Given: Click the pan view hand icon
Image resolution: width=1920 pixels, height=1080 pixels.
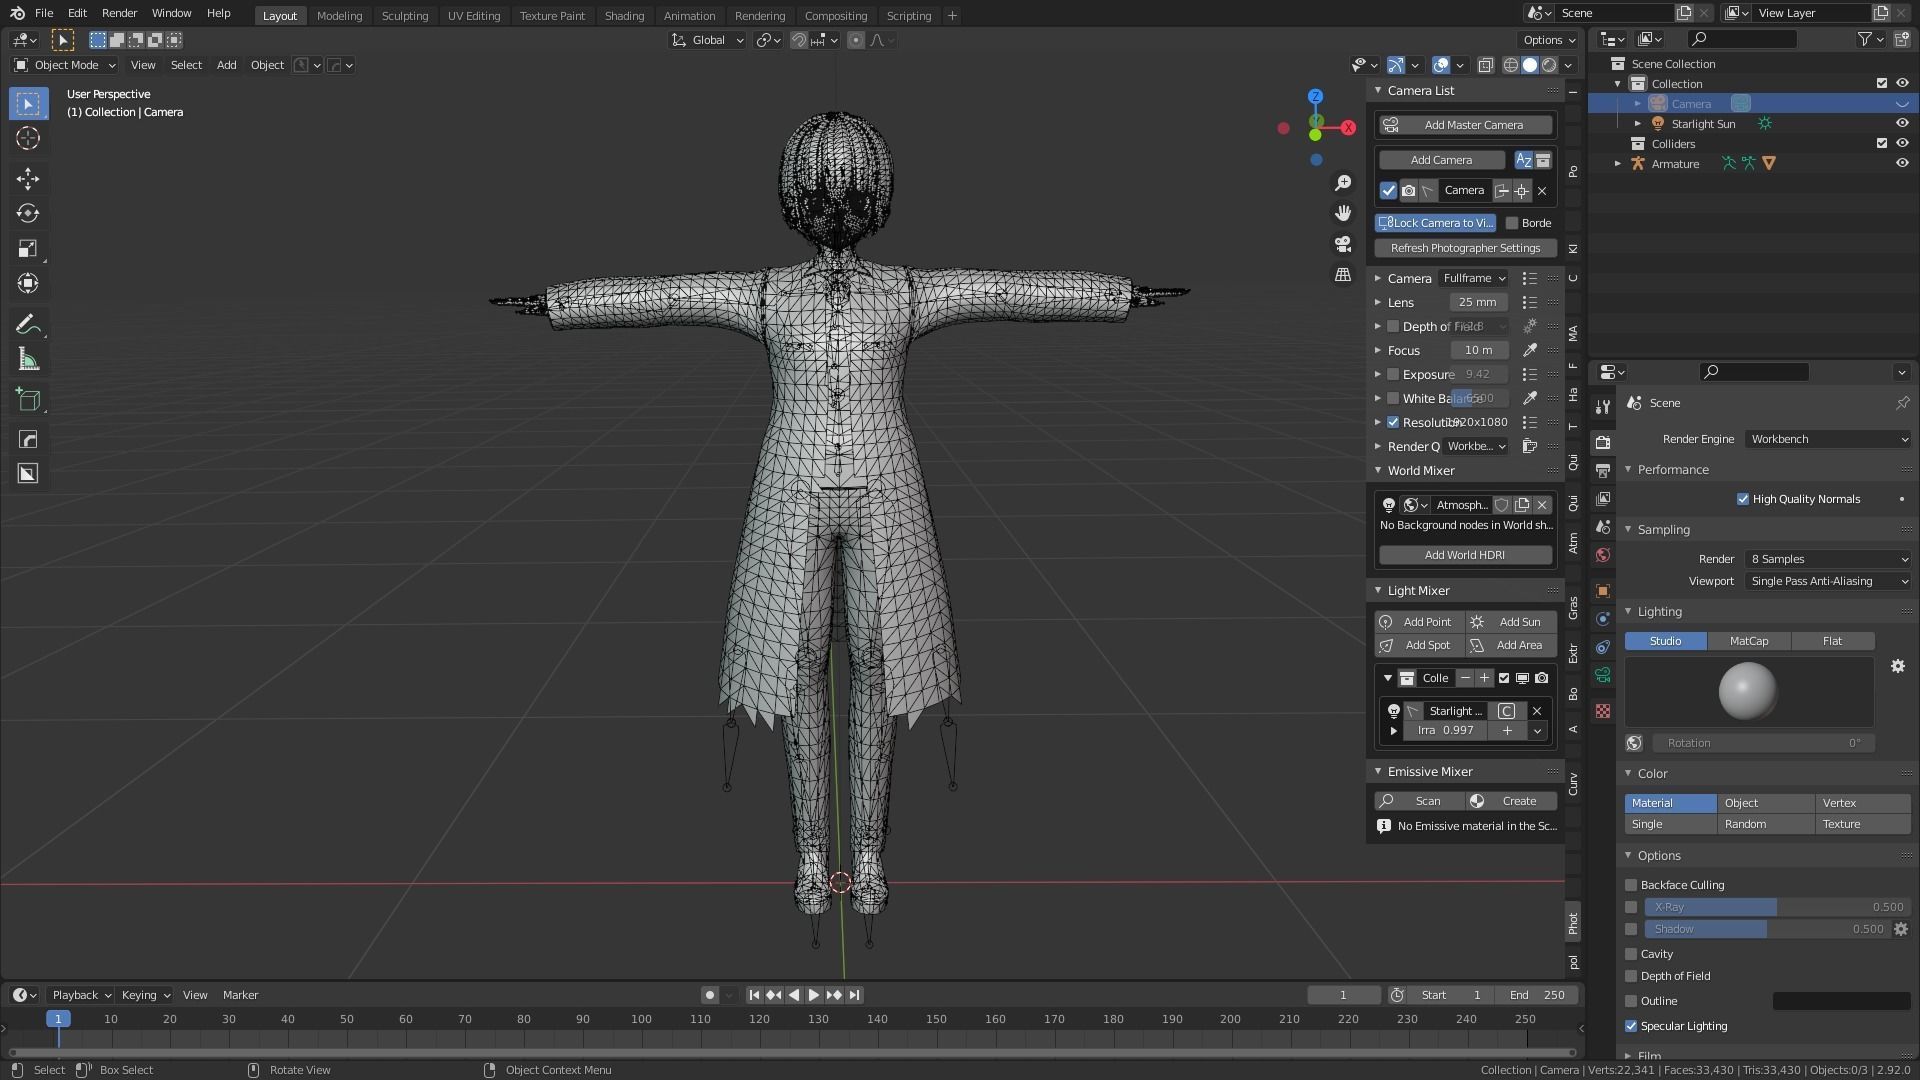Looking at the screenshot, I should 1343,213.
